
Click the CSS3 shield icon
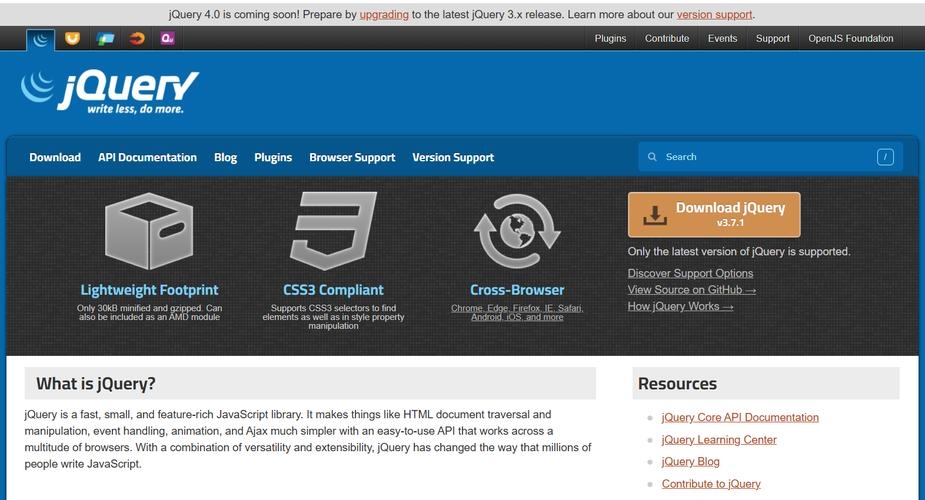333,230
